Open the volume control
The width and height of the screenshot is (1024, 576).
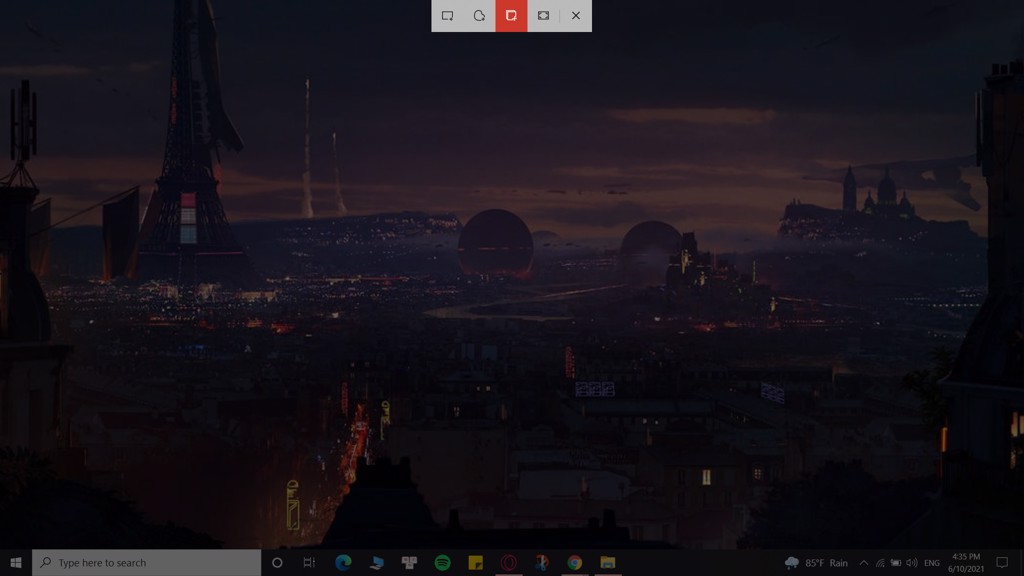click(912, 562)
